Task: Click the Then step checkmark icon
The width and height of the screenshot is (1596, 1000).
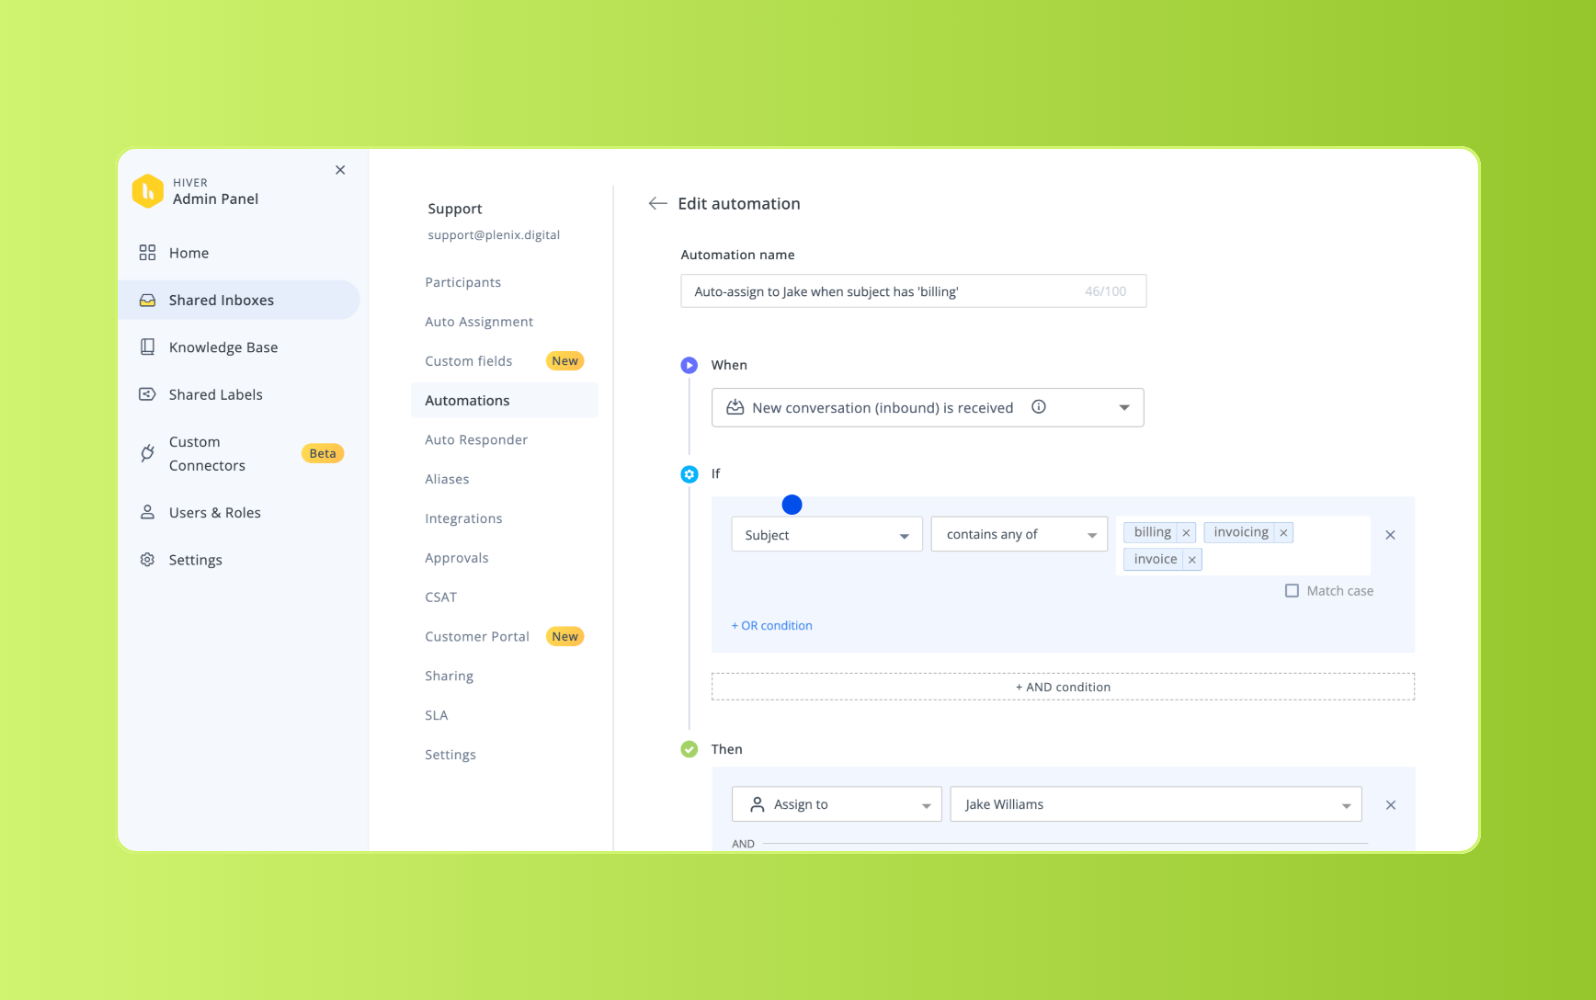Action: point(689,749)
